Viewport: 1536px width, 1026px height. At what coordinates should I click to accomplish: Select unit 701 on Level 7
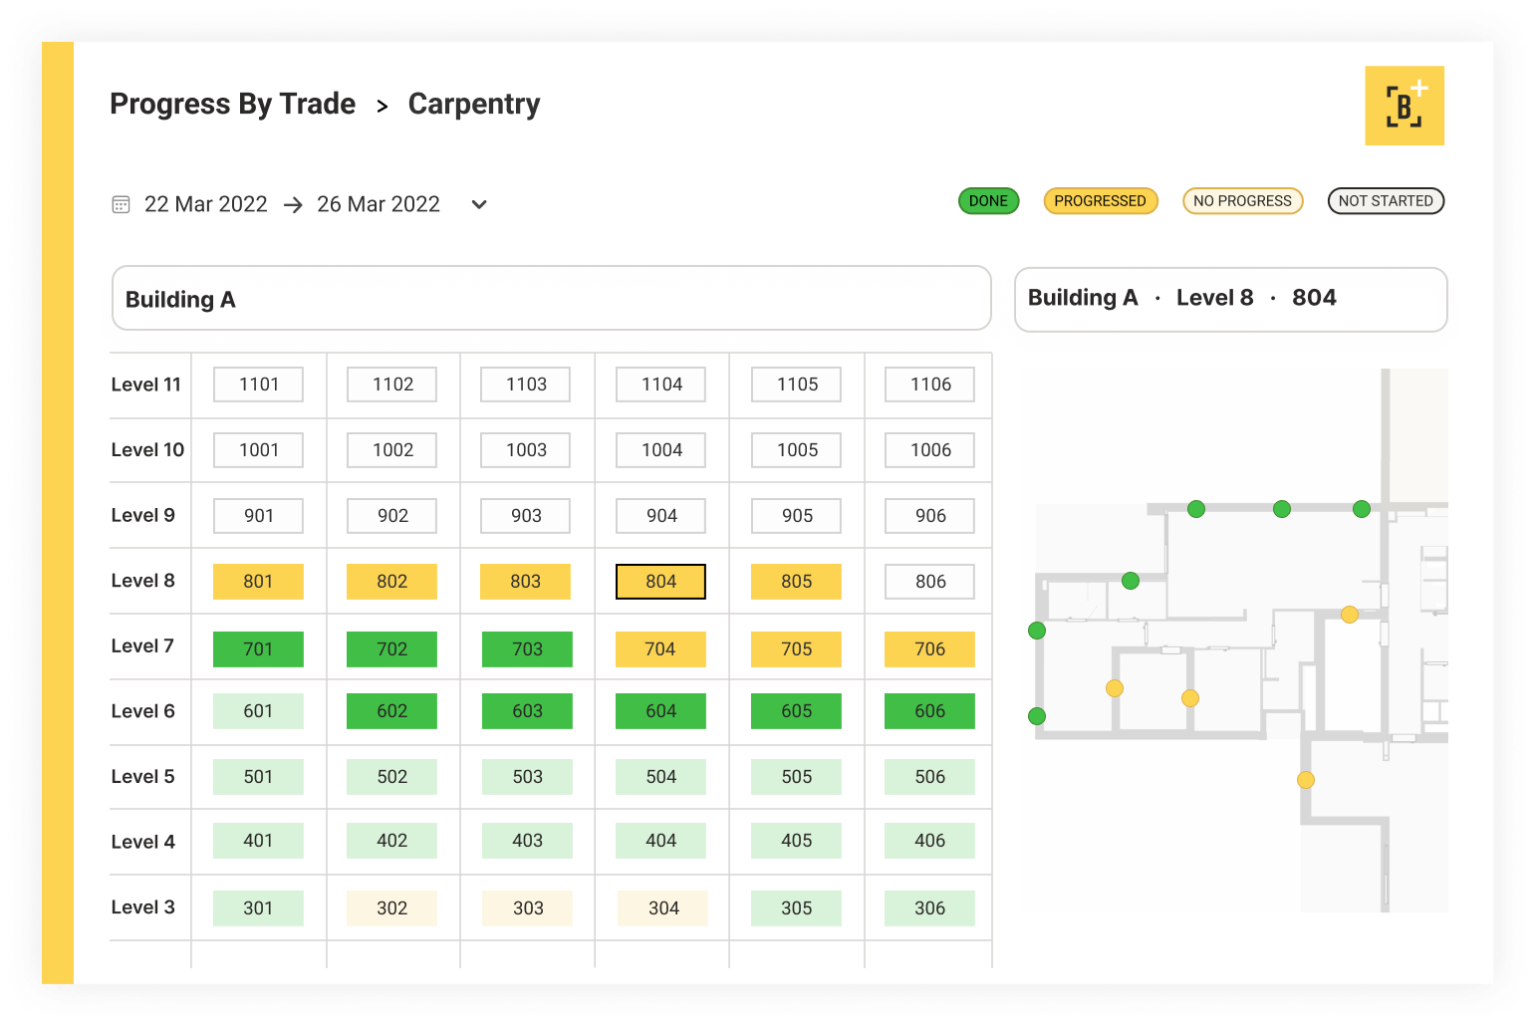(x=257, y=648)
